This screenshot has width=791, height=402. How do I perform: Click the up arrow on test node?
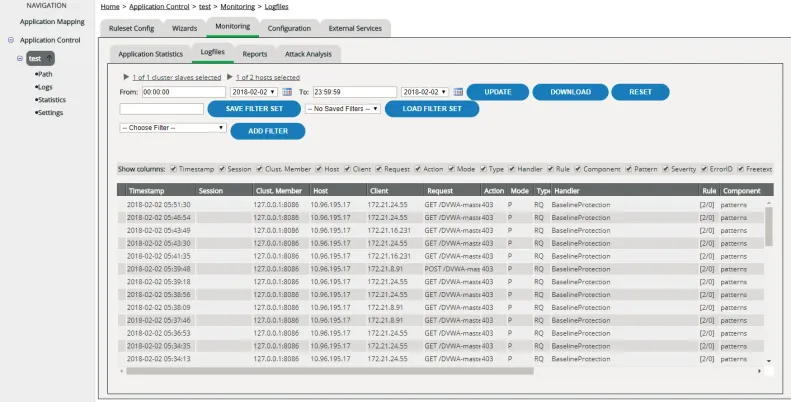point(49,59)
